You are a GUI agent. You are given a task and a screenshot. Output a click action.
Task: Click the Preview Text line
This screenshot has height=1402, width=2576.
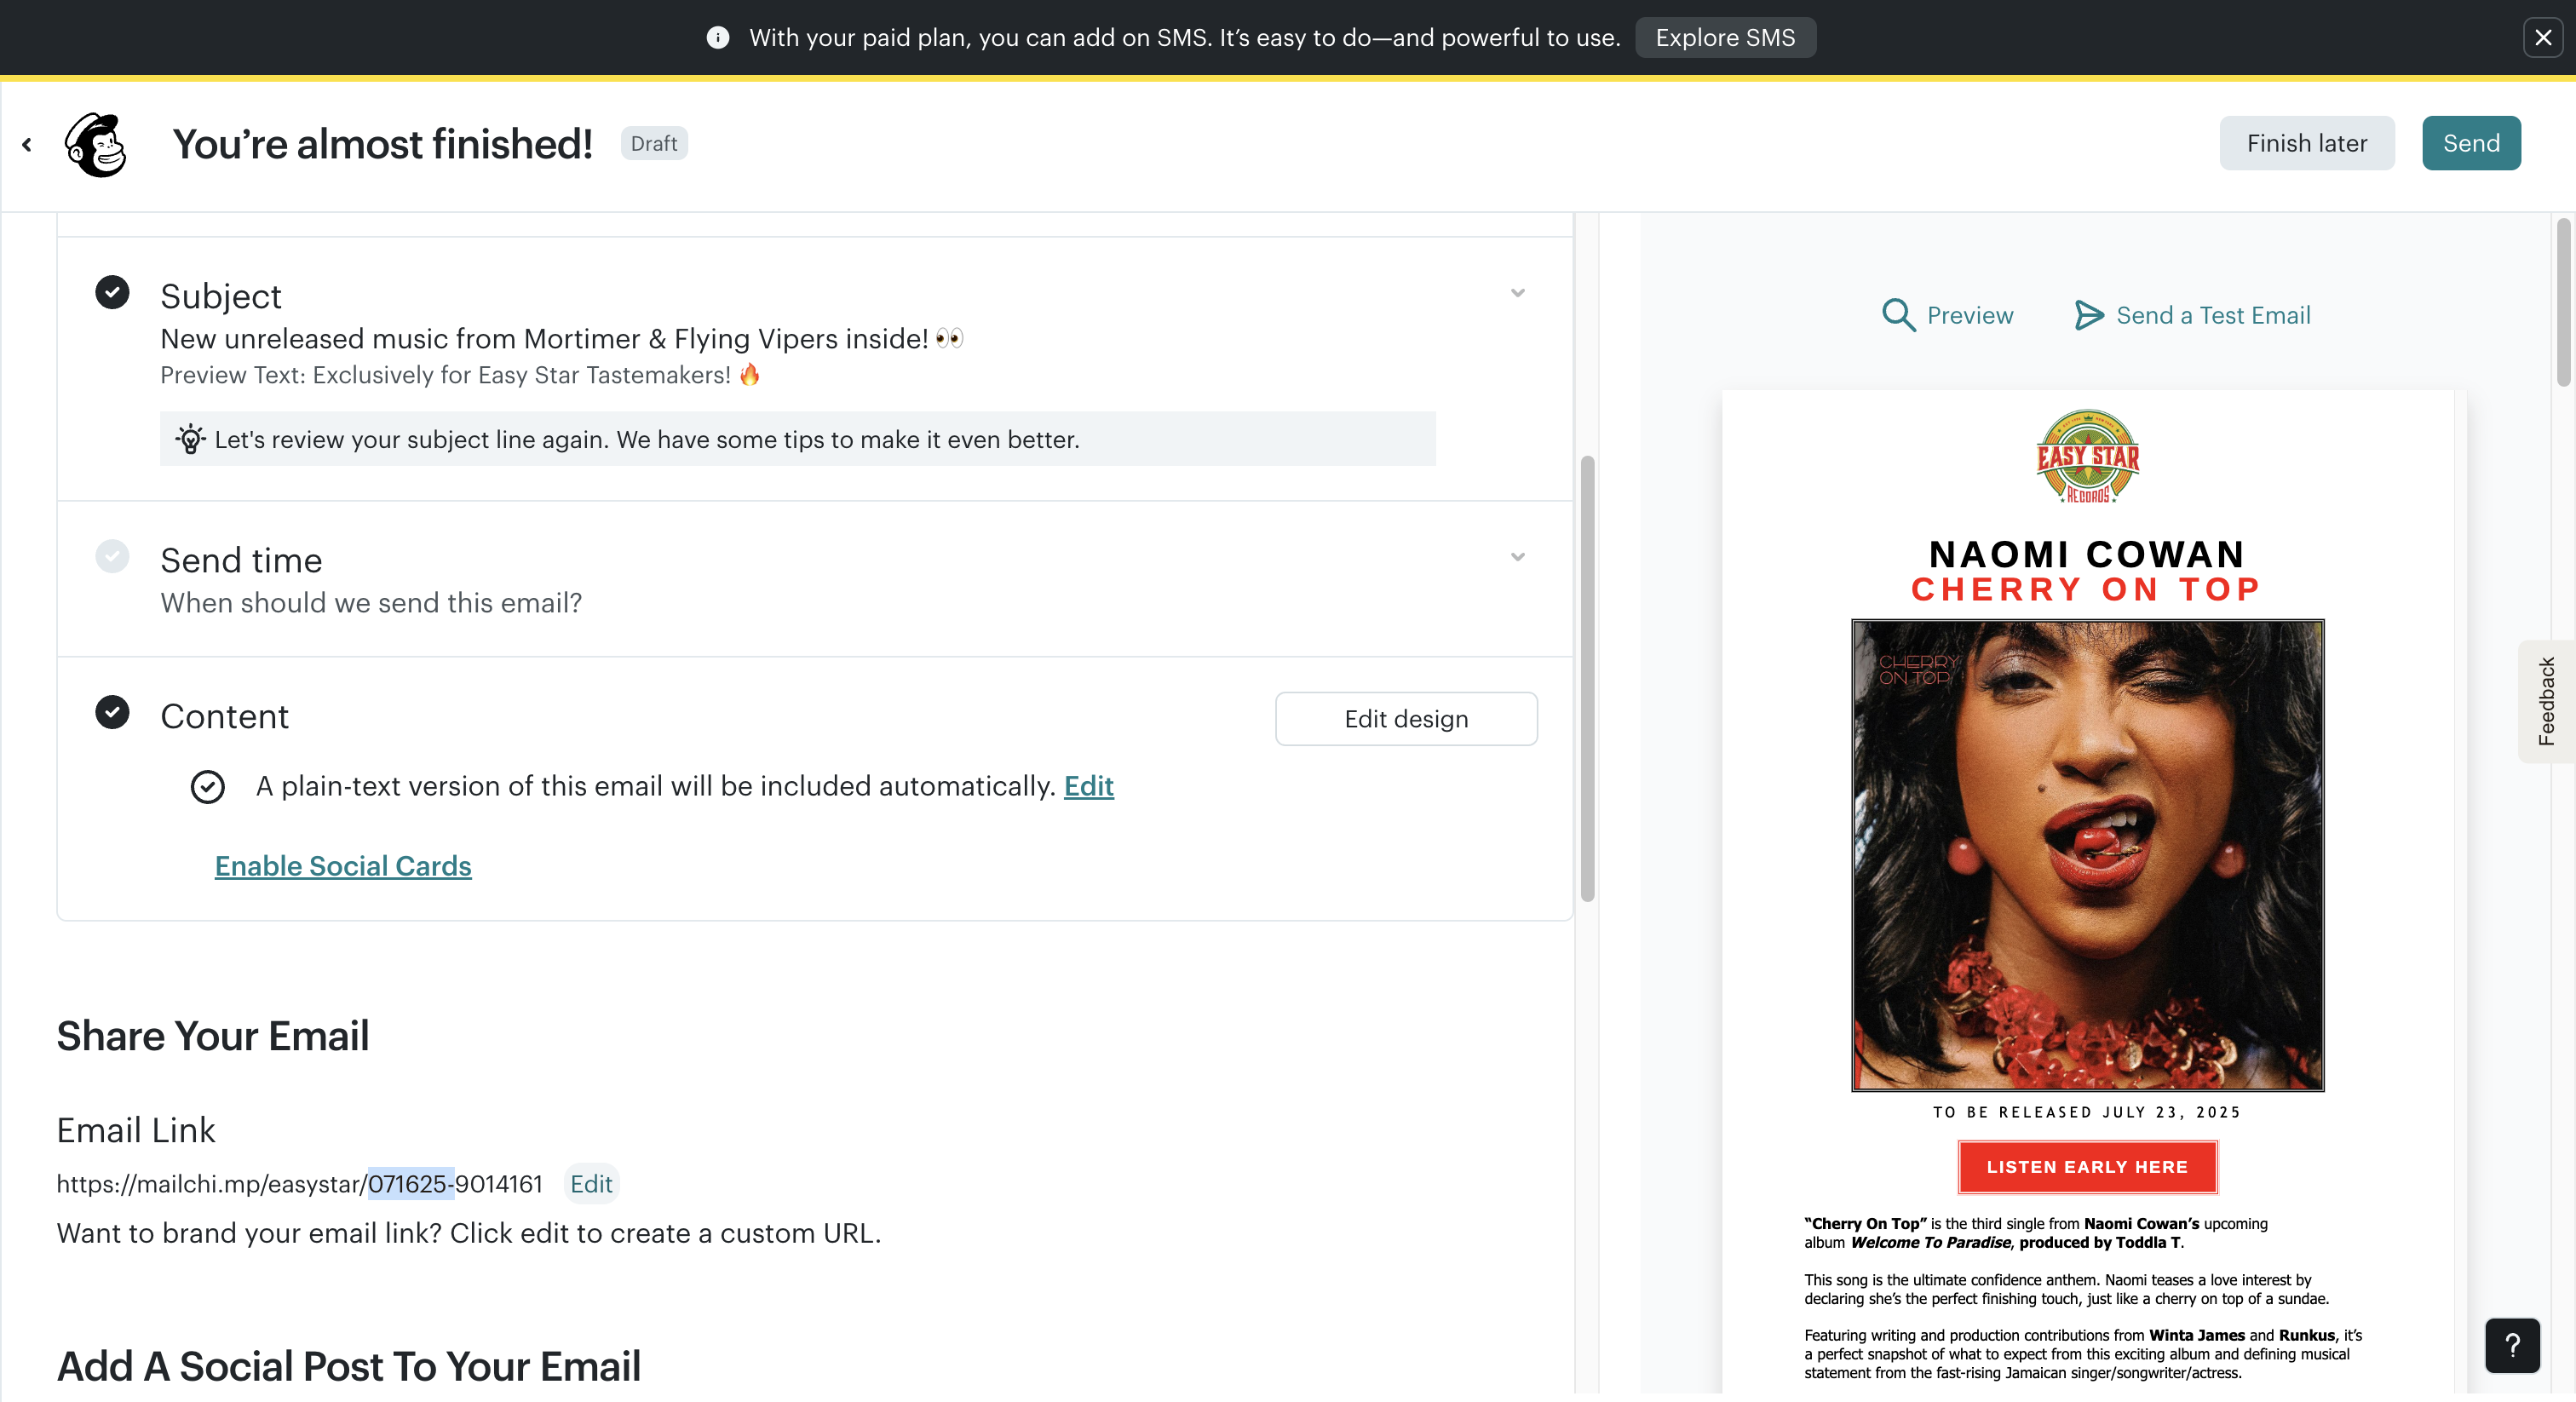[461, 375]
